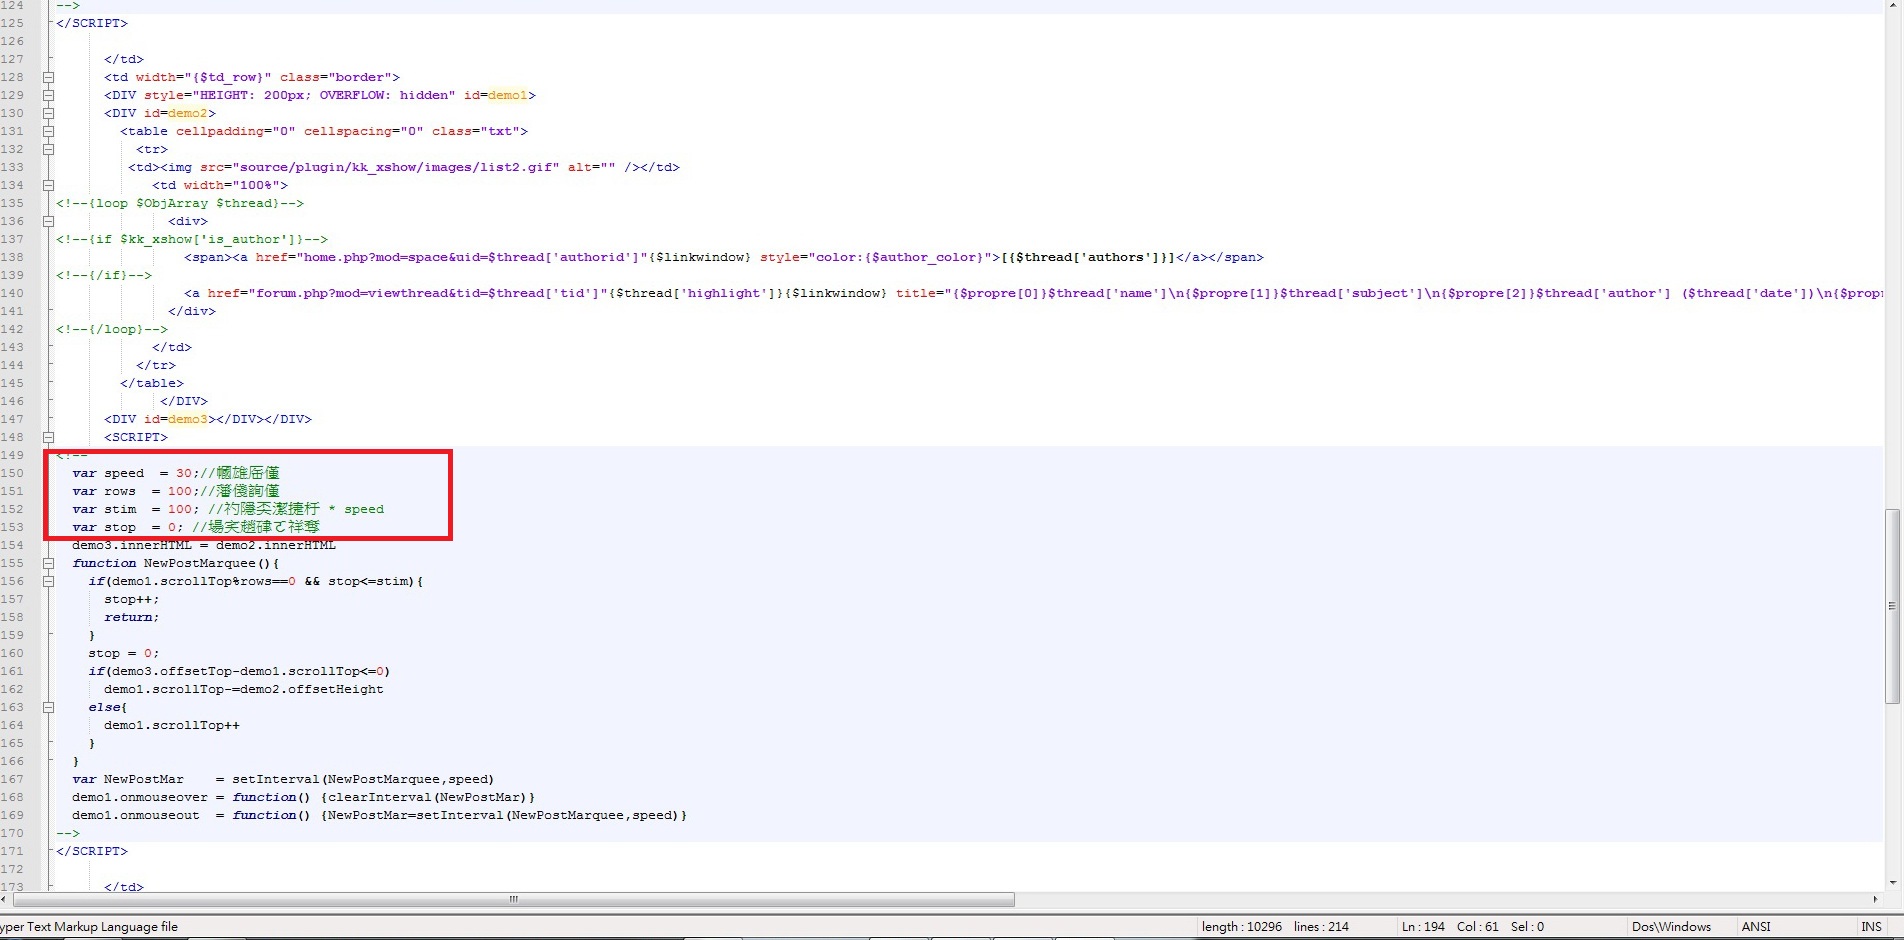Click the vertical scrollbar thumb
This screenshot has width=1904, height=940.
tap(1892, 606)
